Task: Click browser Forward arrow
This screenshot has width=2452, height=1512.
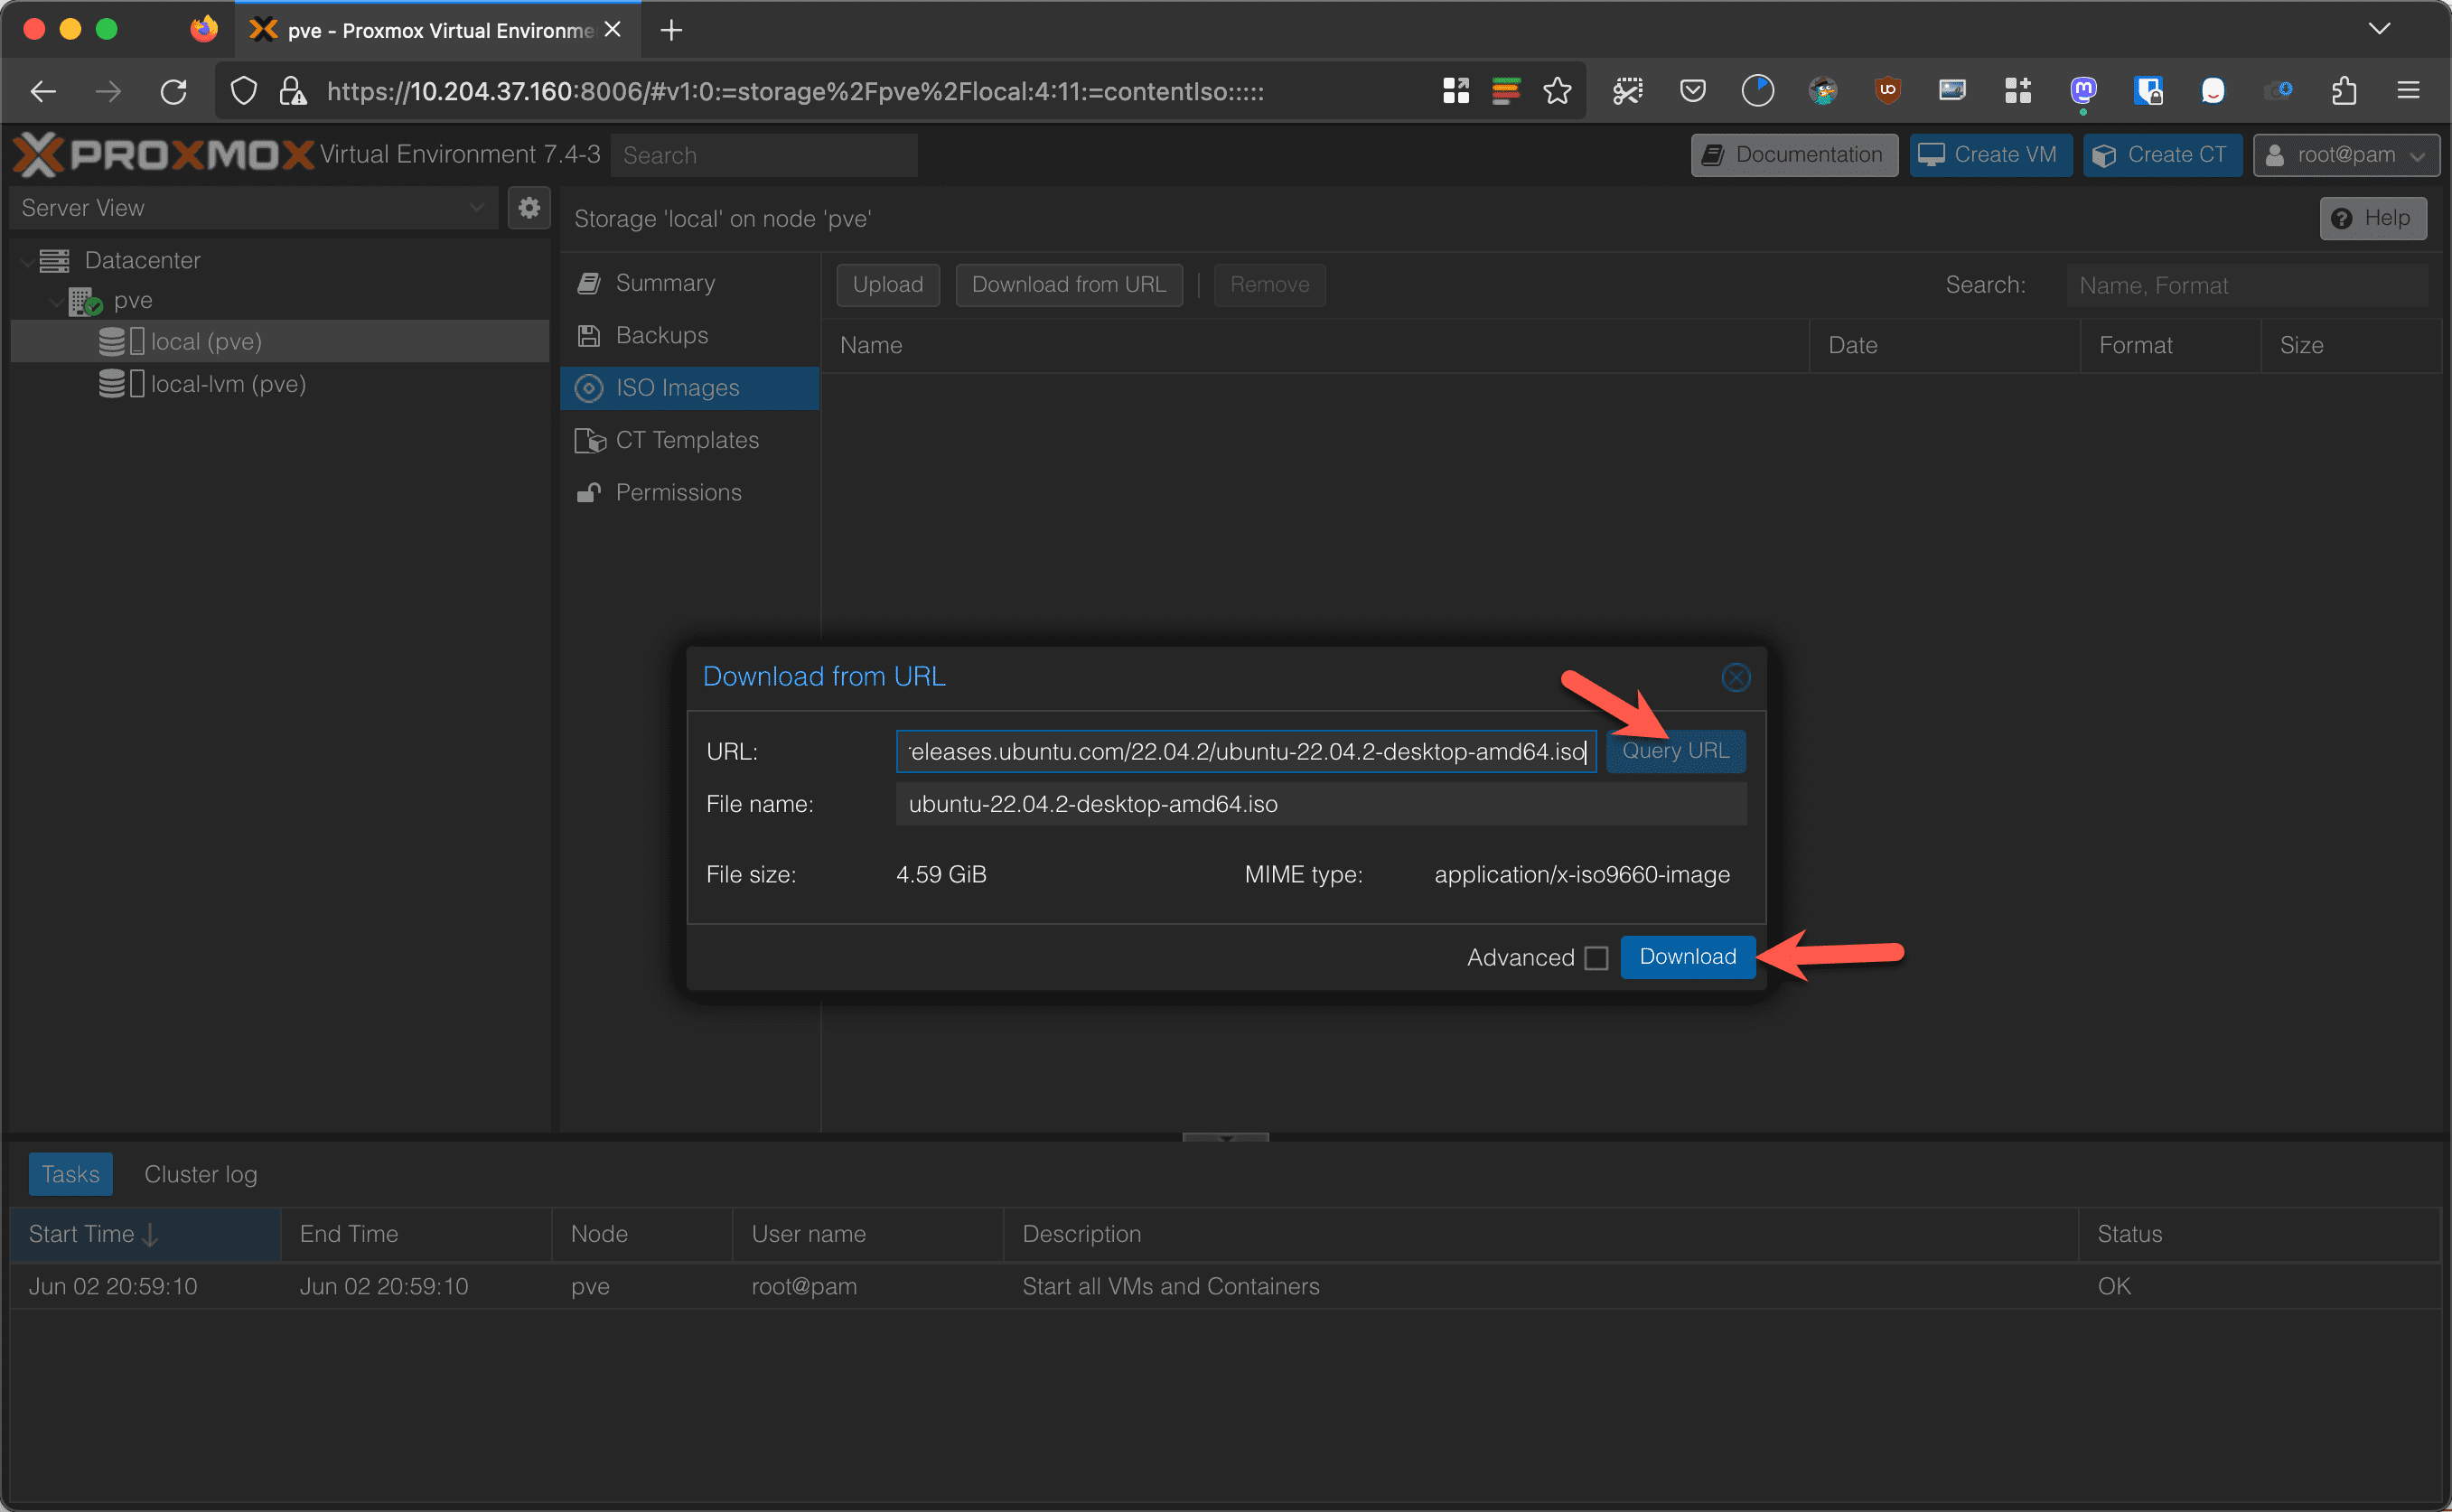Action: [x=108, y=92]
